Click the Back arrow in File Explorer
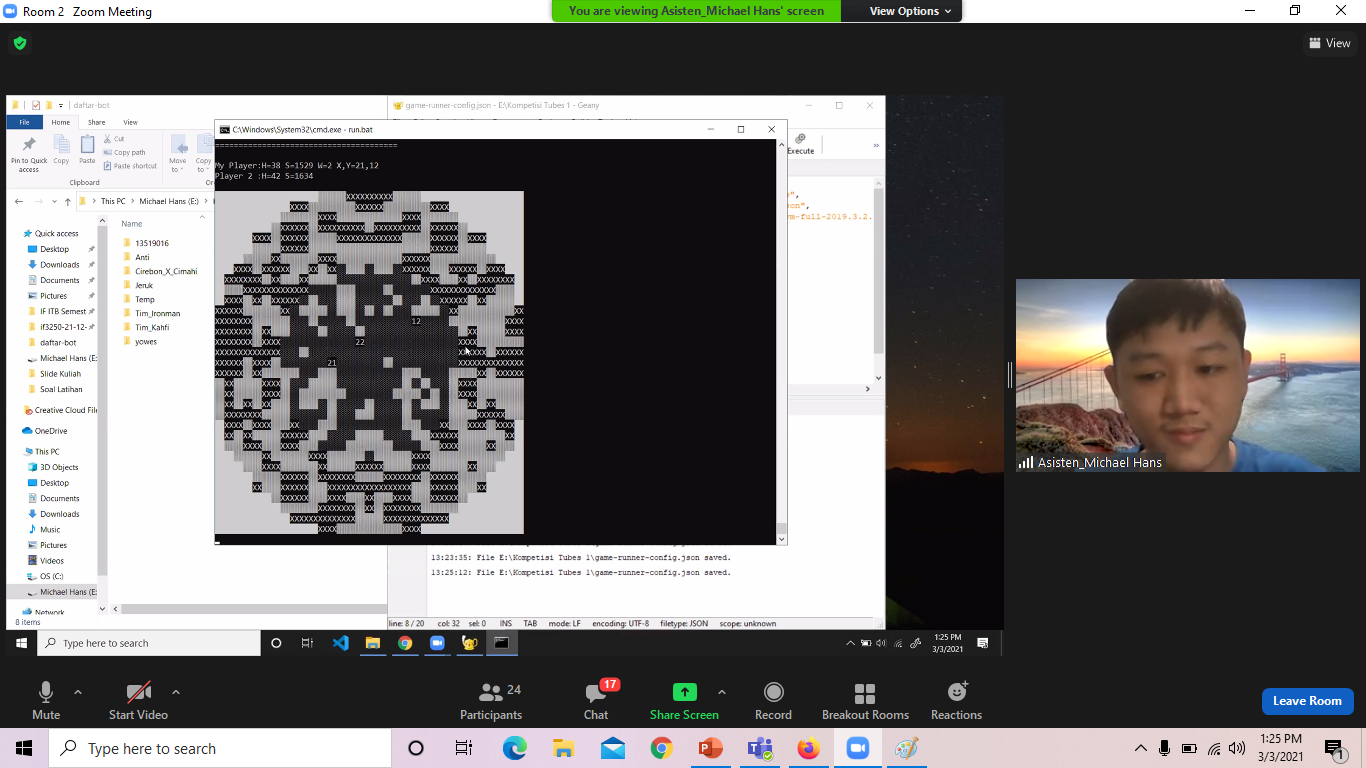 click(19, 201)
